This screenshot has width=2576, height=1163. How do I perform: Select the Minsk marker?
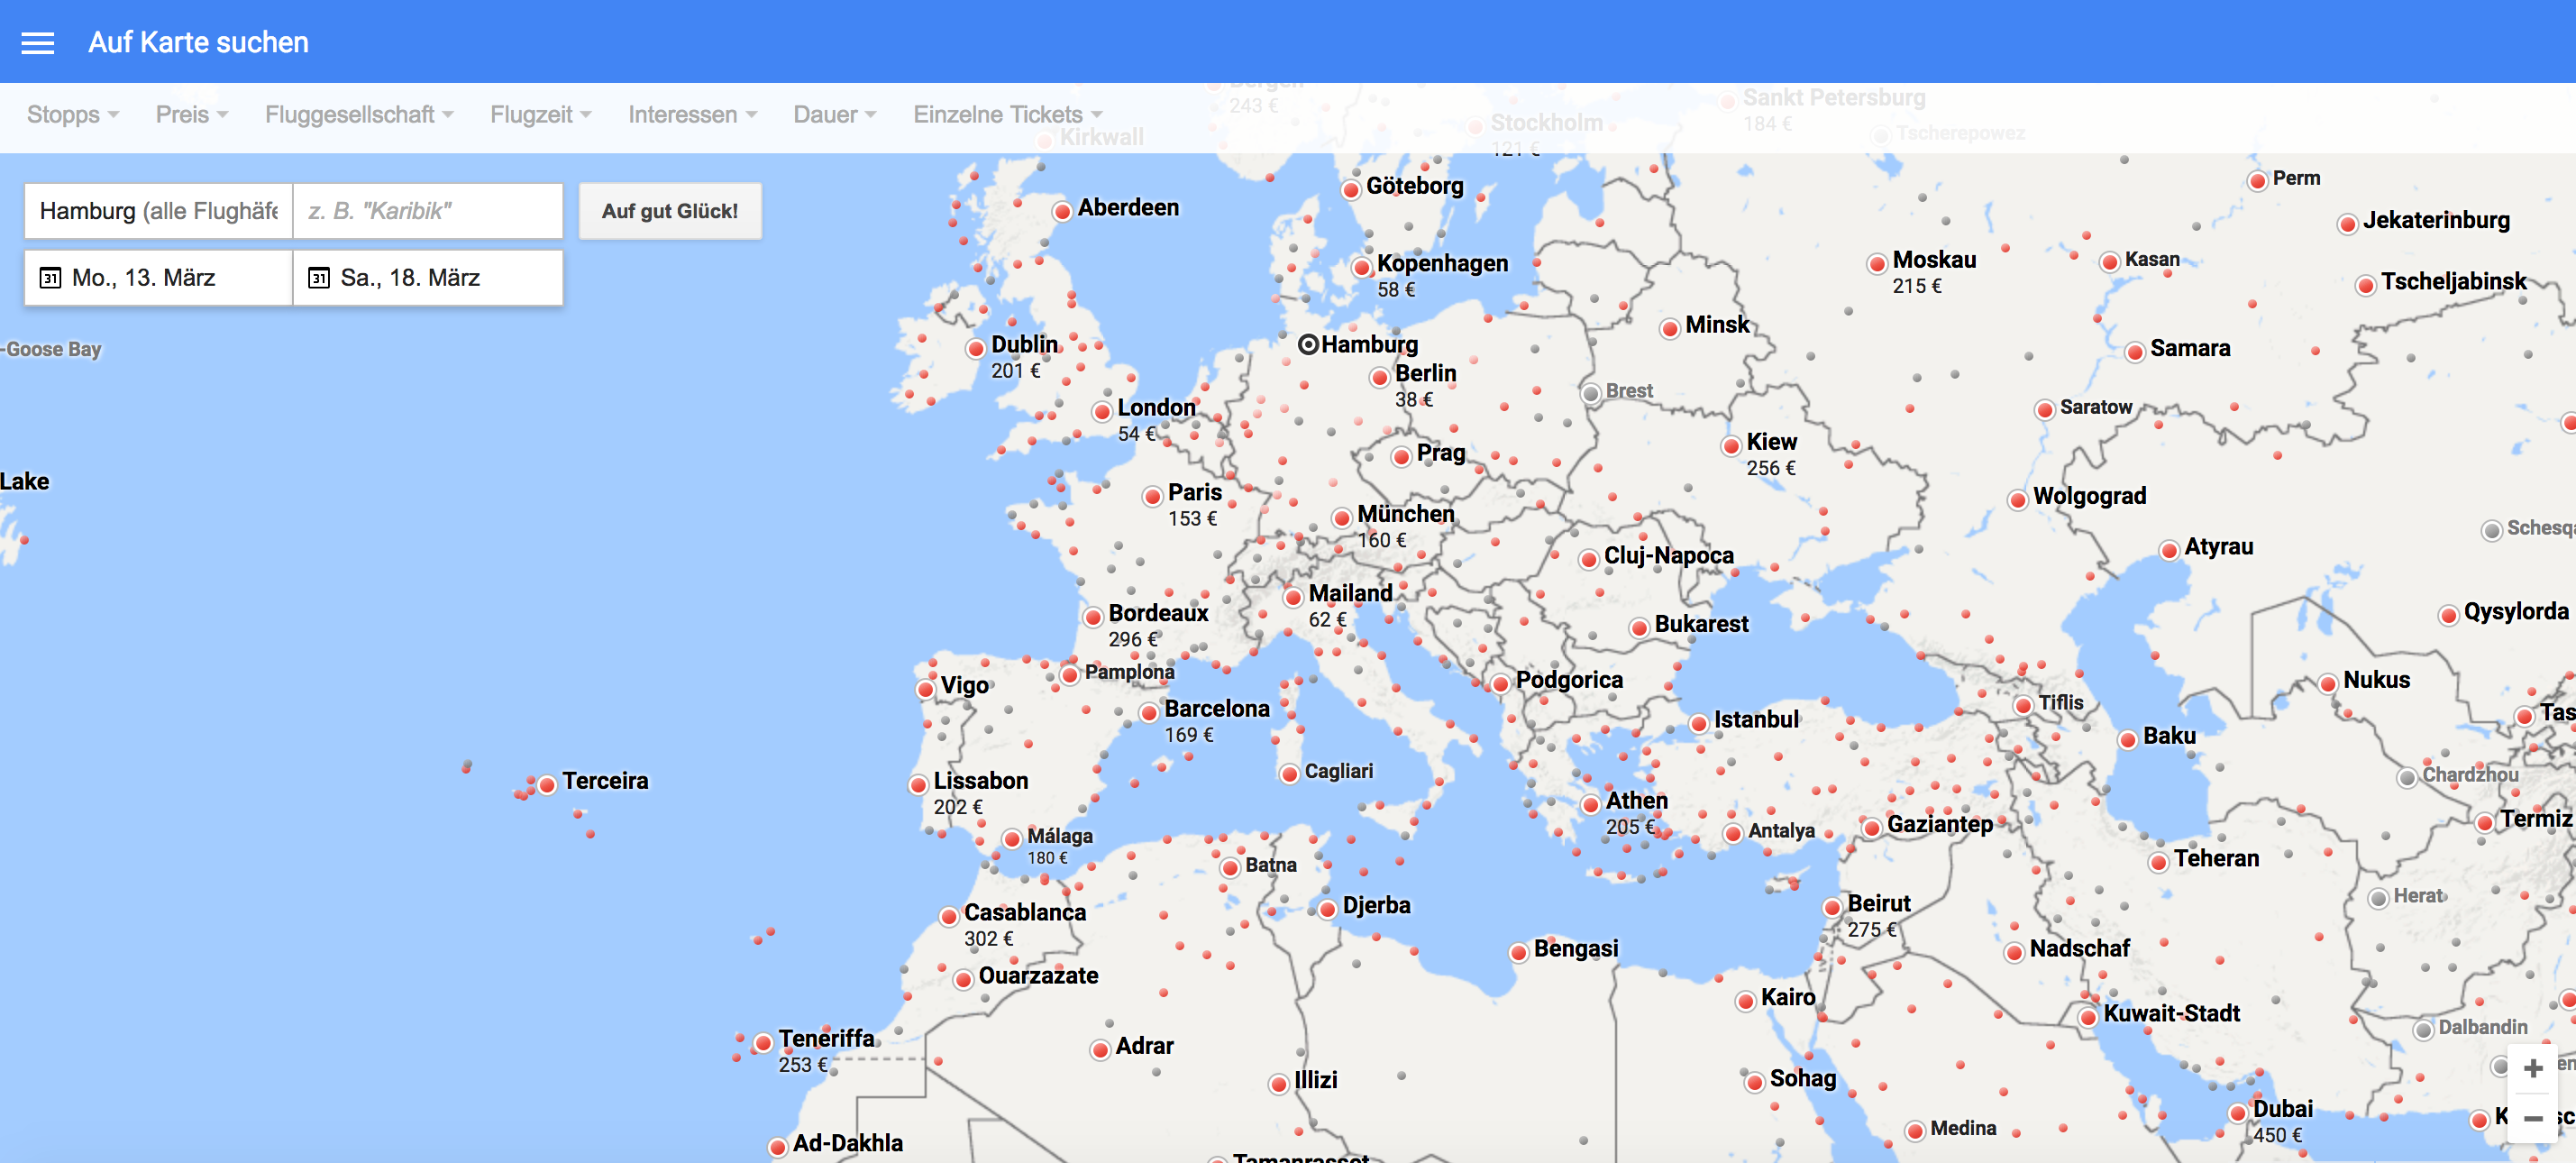coord(1670,328)
